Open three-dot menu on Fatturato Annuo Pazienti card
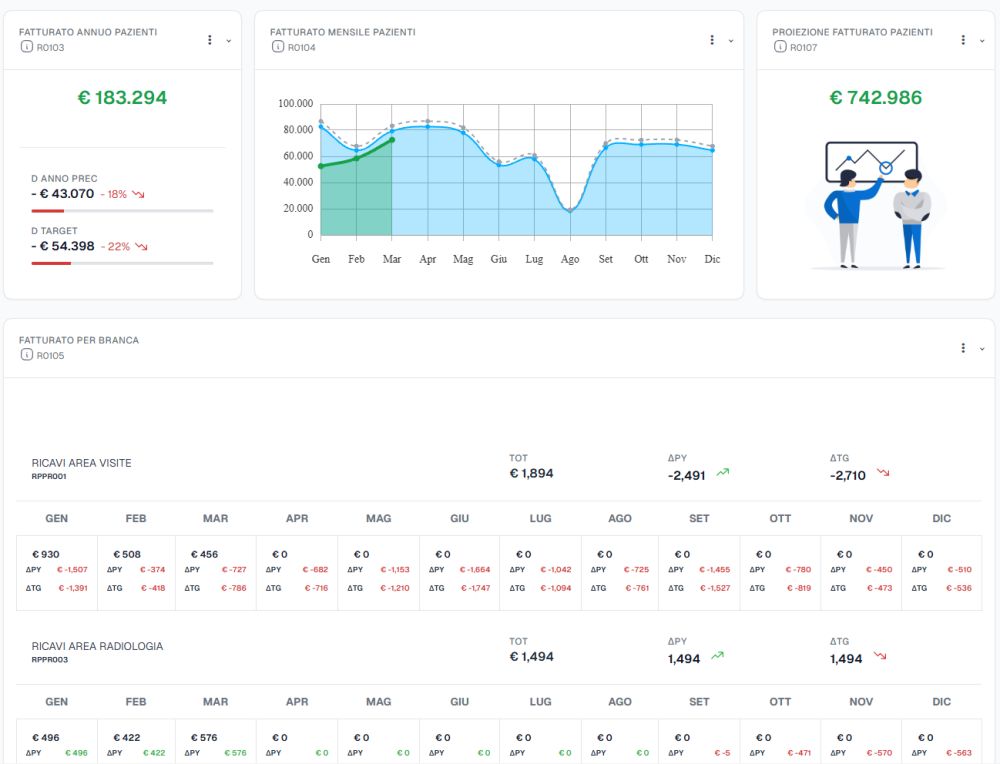Image resolution: width=1000 pixels, height=764 pixels. [x=210, y=40]
